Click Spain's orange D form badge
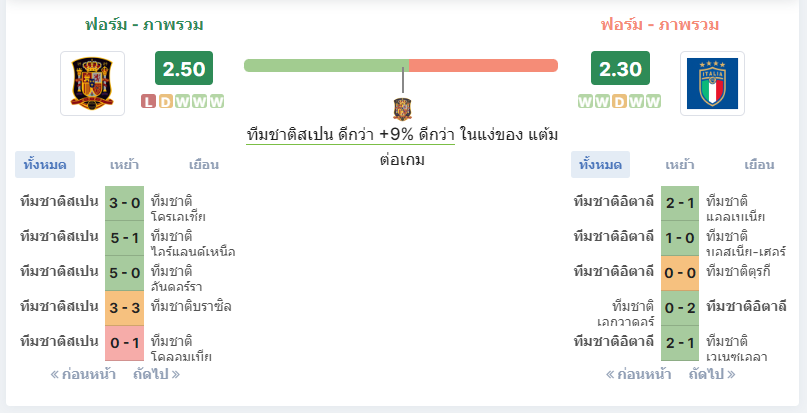This screenshot has height=413, width=807. (165, 101)
